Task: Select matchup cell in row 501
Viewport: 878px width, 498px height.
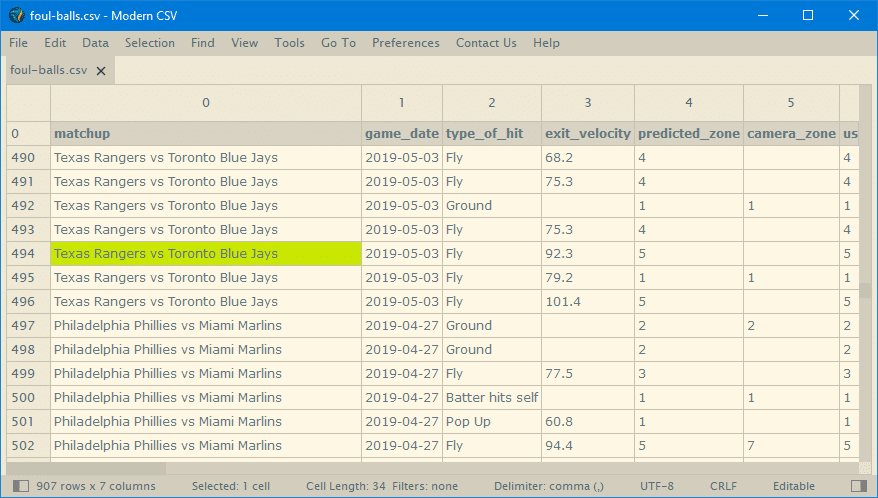Action: [206, 421]
